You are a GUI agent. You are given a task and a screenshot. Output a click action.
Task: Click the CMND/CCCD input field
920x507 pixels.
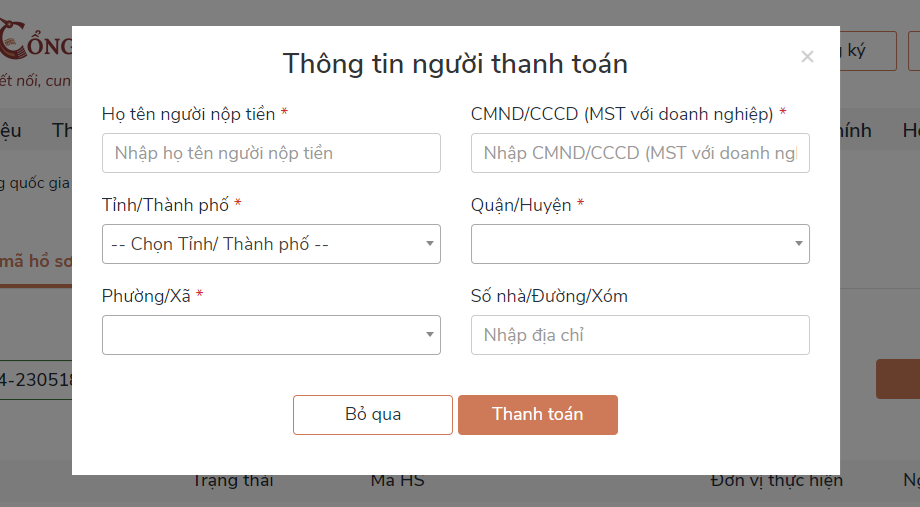[x=640, y=153]
